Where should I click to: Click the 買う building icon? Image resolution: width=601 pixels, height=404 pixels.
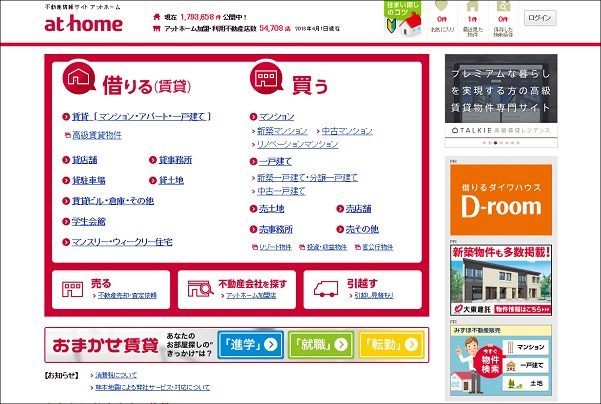click(x=266, y=78)
